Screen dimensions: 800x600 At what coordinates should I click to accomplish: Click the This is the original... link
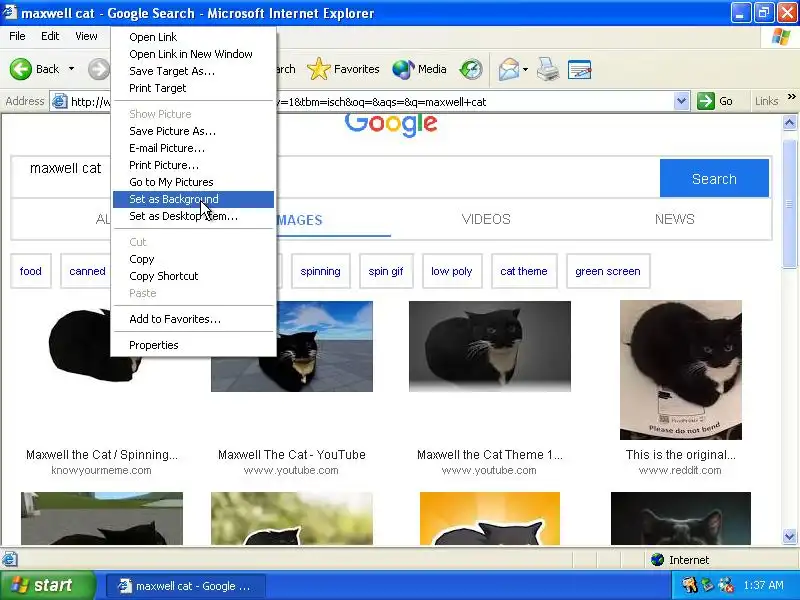pyautogui.click(x=681, y=455)
